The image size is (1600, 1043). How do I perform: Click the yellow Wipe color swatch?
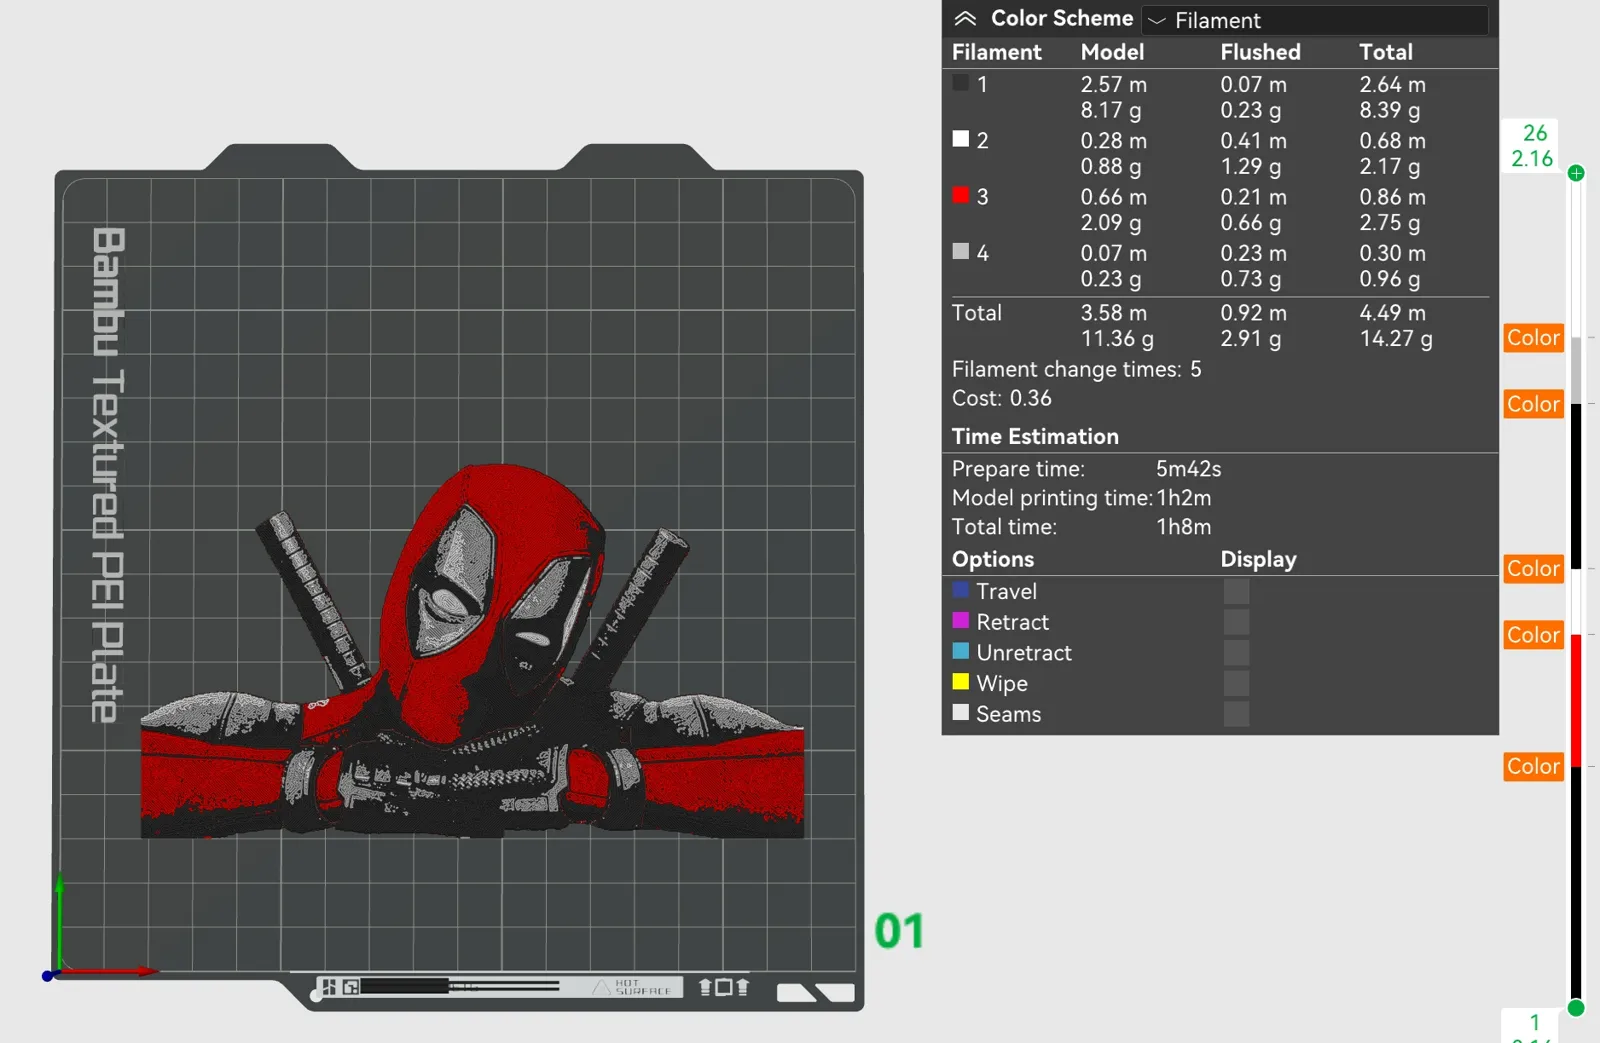click(961, 682)
